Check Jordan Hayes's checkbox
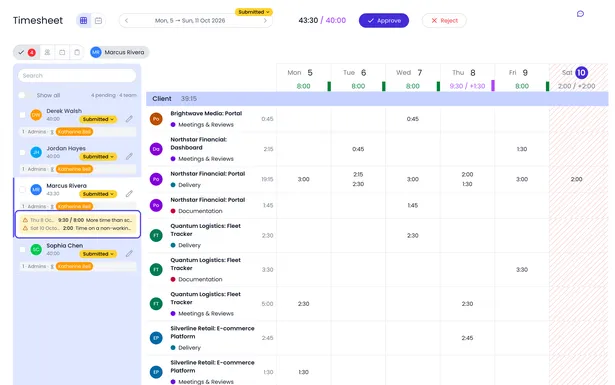 [22, 152]
